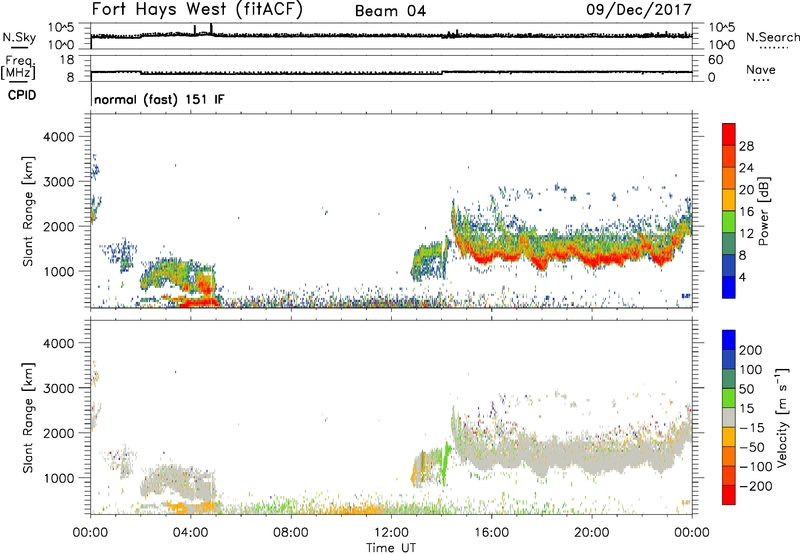Click the '16:00' time tick label

491,533
